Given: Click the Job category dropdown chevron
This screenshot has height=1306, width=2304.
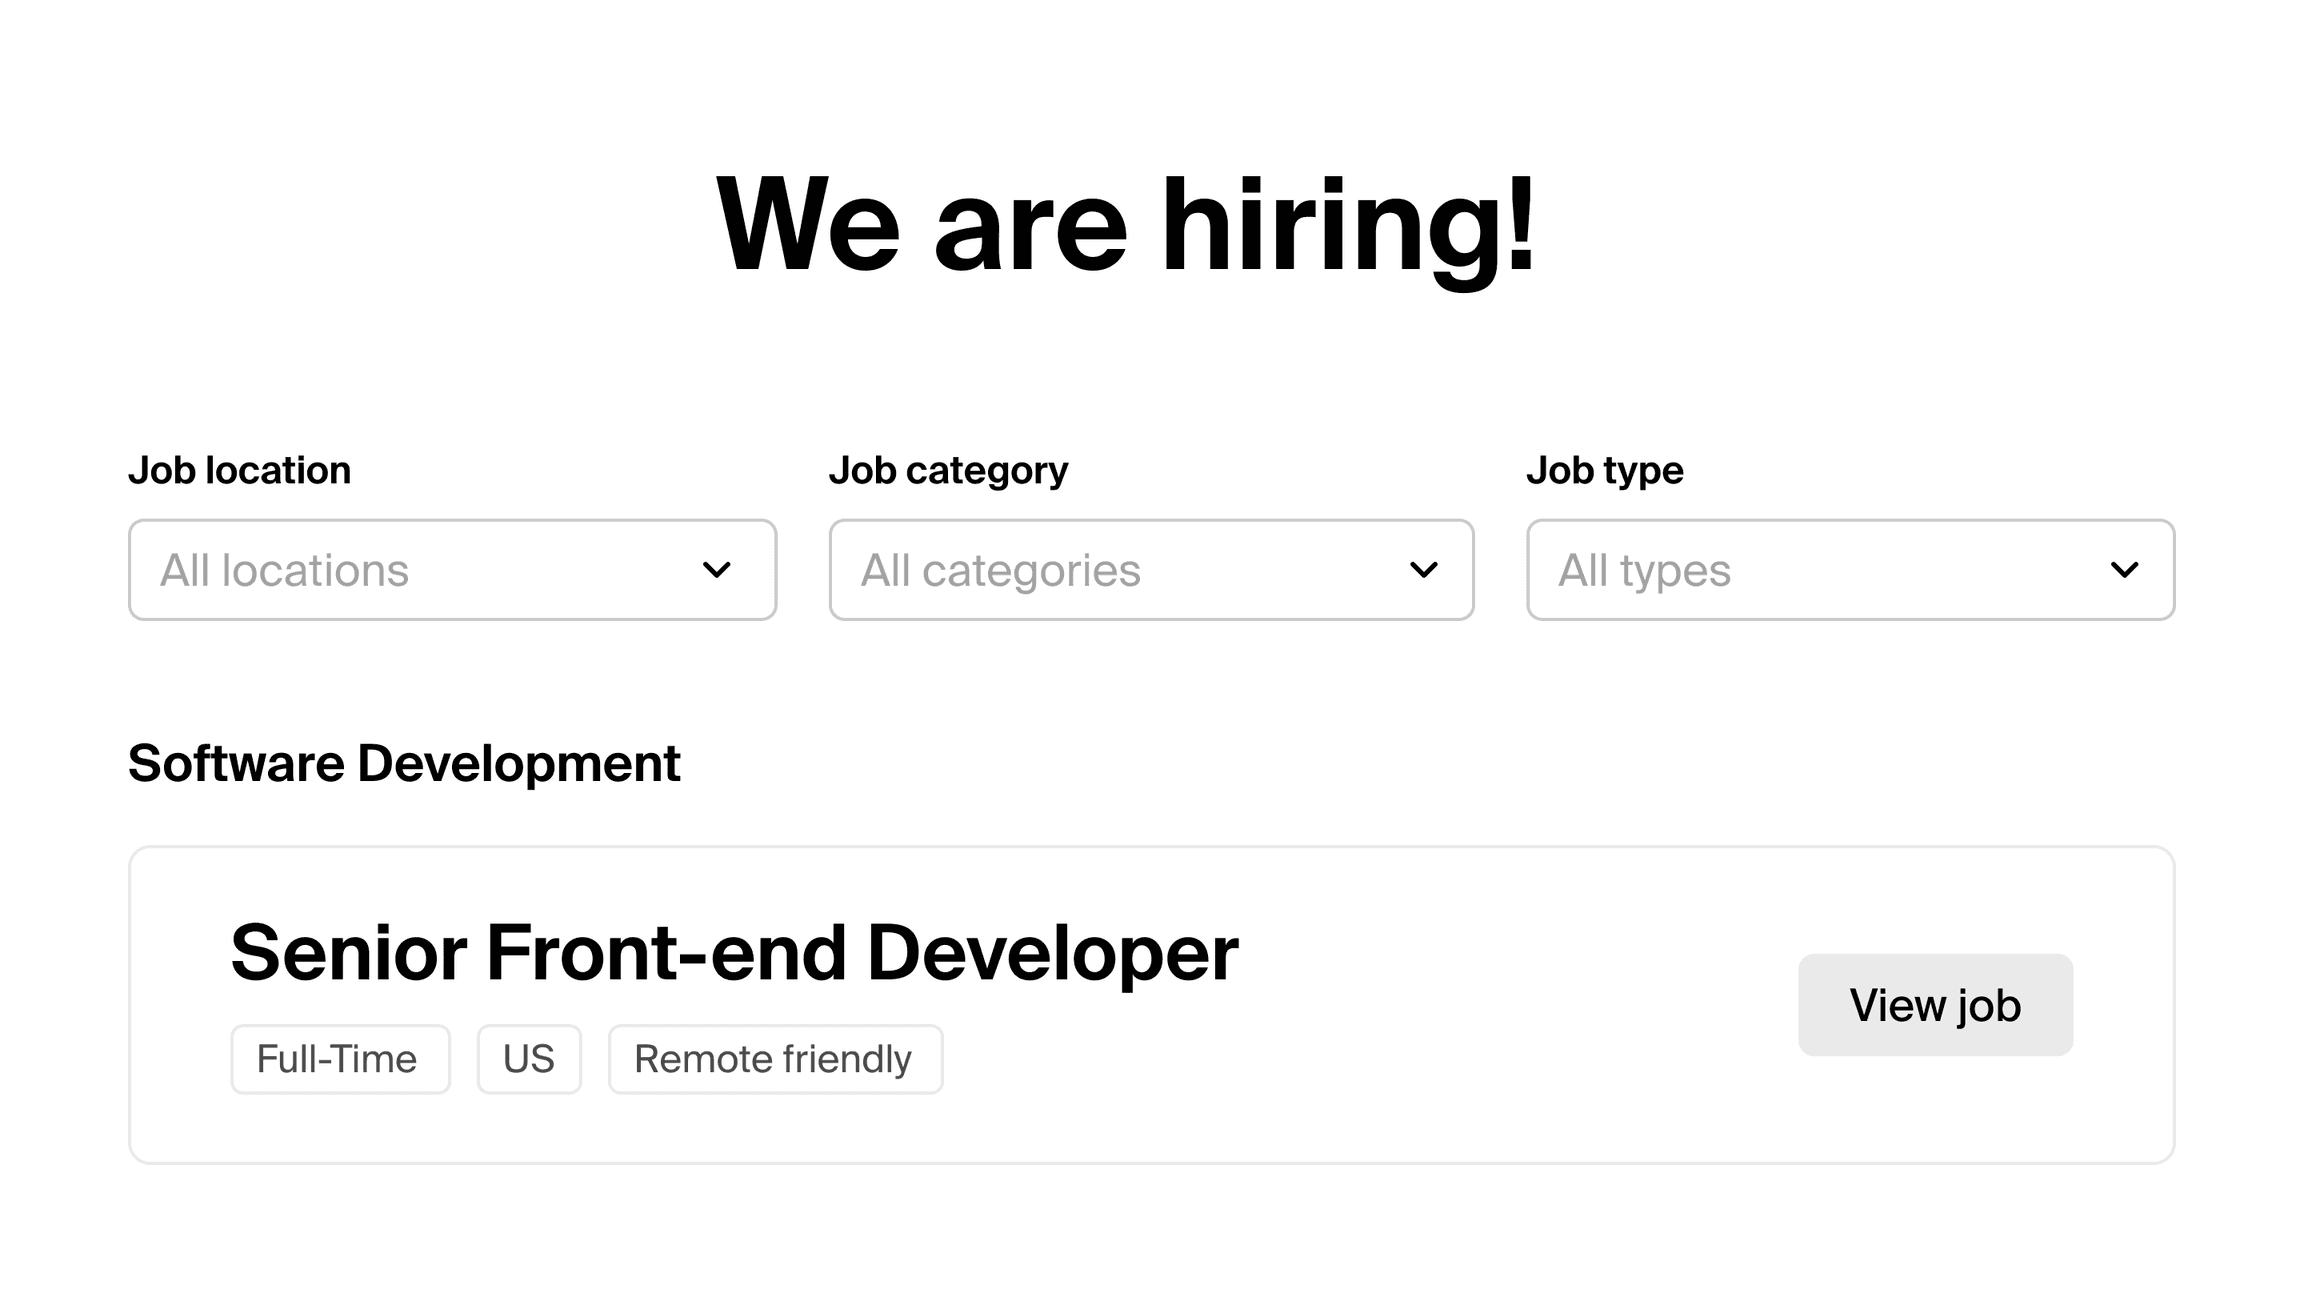Looking at the screenshot, I should coord(1423,570).
